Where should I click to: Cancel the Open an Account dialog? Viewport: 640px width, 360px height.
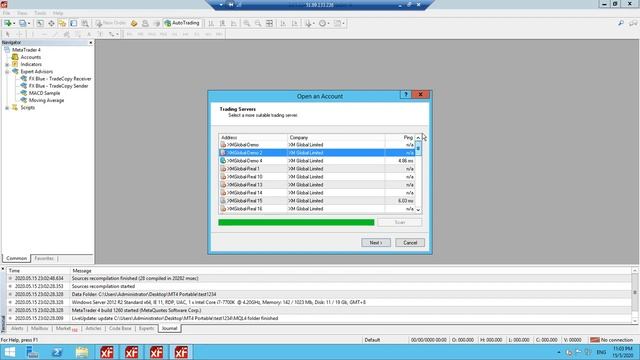point(410,243)
